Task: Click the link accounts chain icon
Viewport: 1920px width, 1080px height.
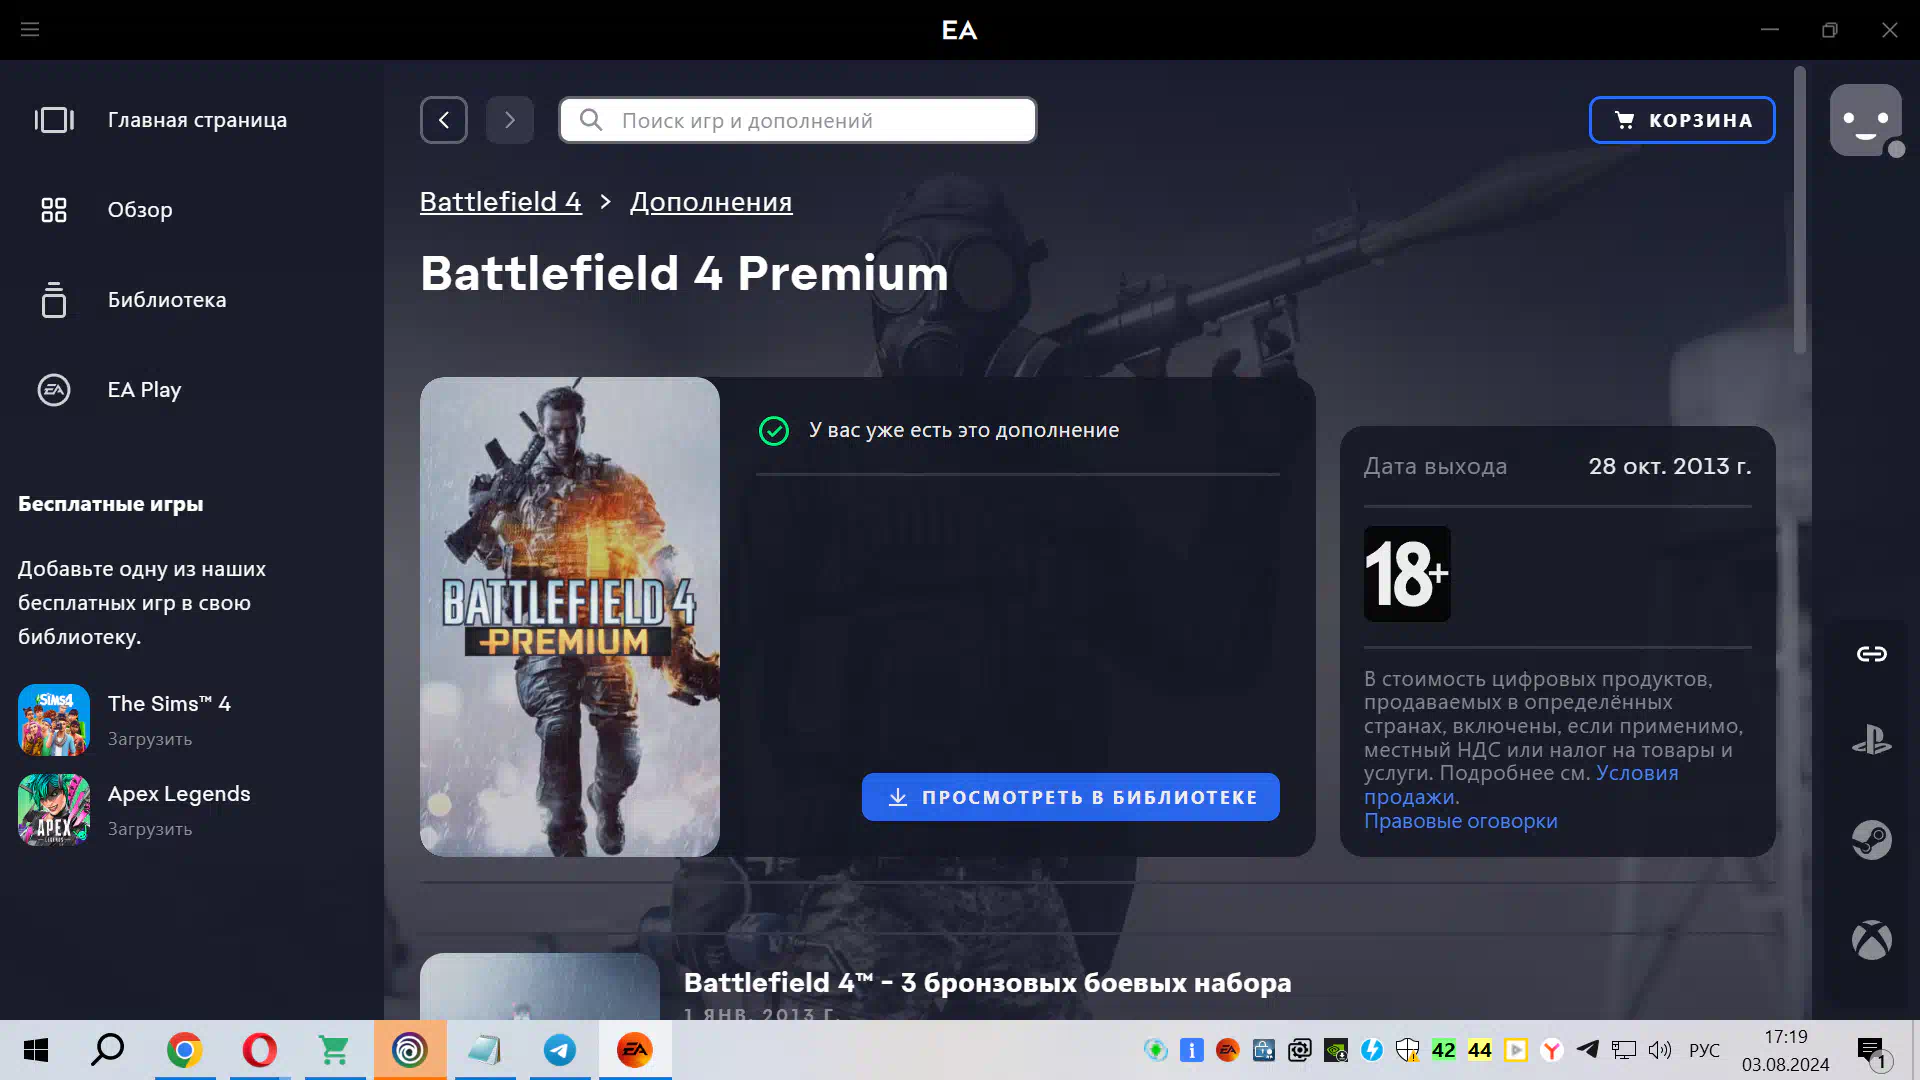Action: pyautogui.click(x=1871, y=654)
